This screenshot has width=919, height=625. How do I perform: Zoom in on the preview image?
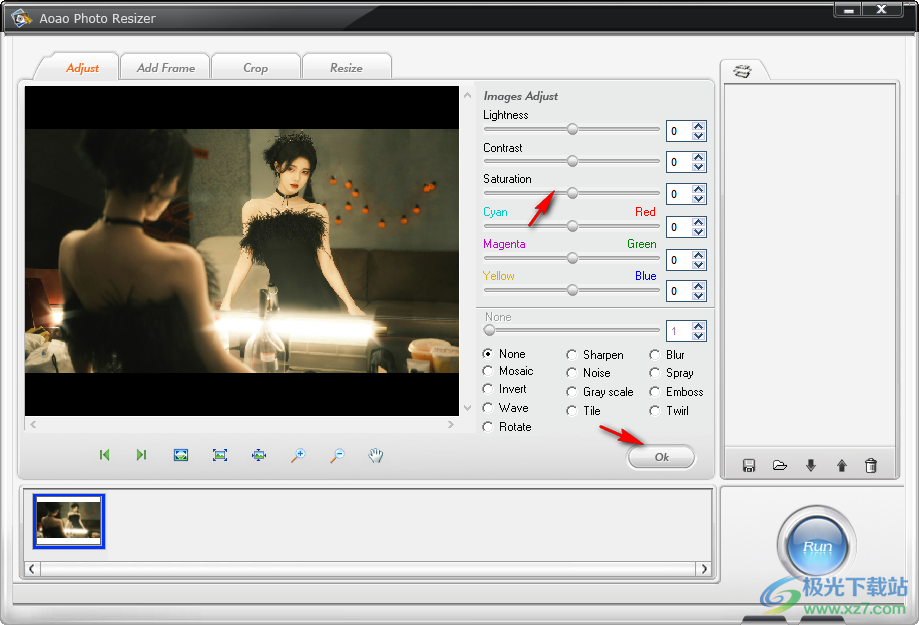[x=297, y=455]
